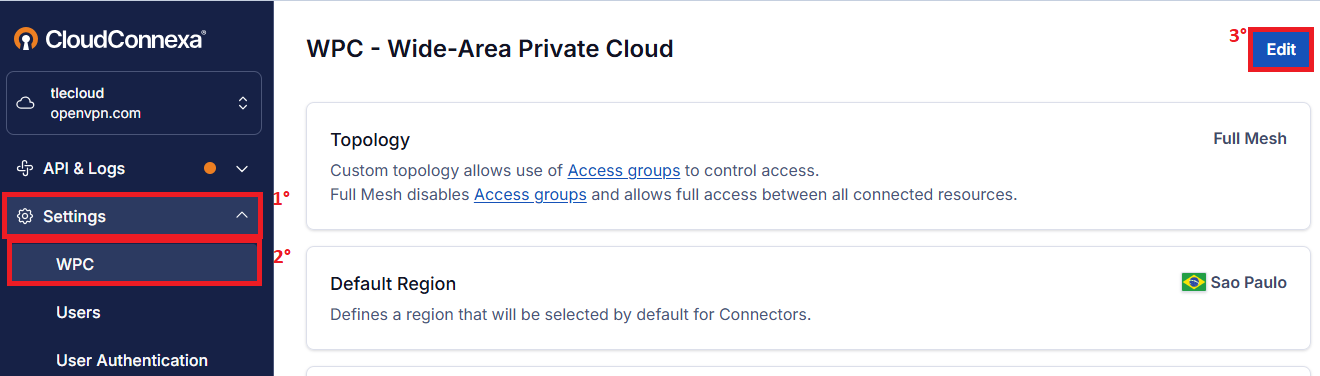The height and width of the screenshot is (376, 1320).
Task: Click the cloud icon beside tlecloud
Action: (x=27, y=103)
